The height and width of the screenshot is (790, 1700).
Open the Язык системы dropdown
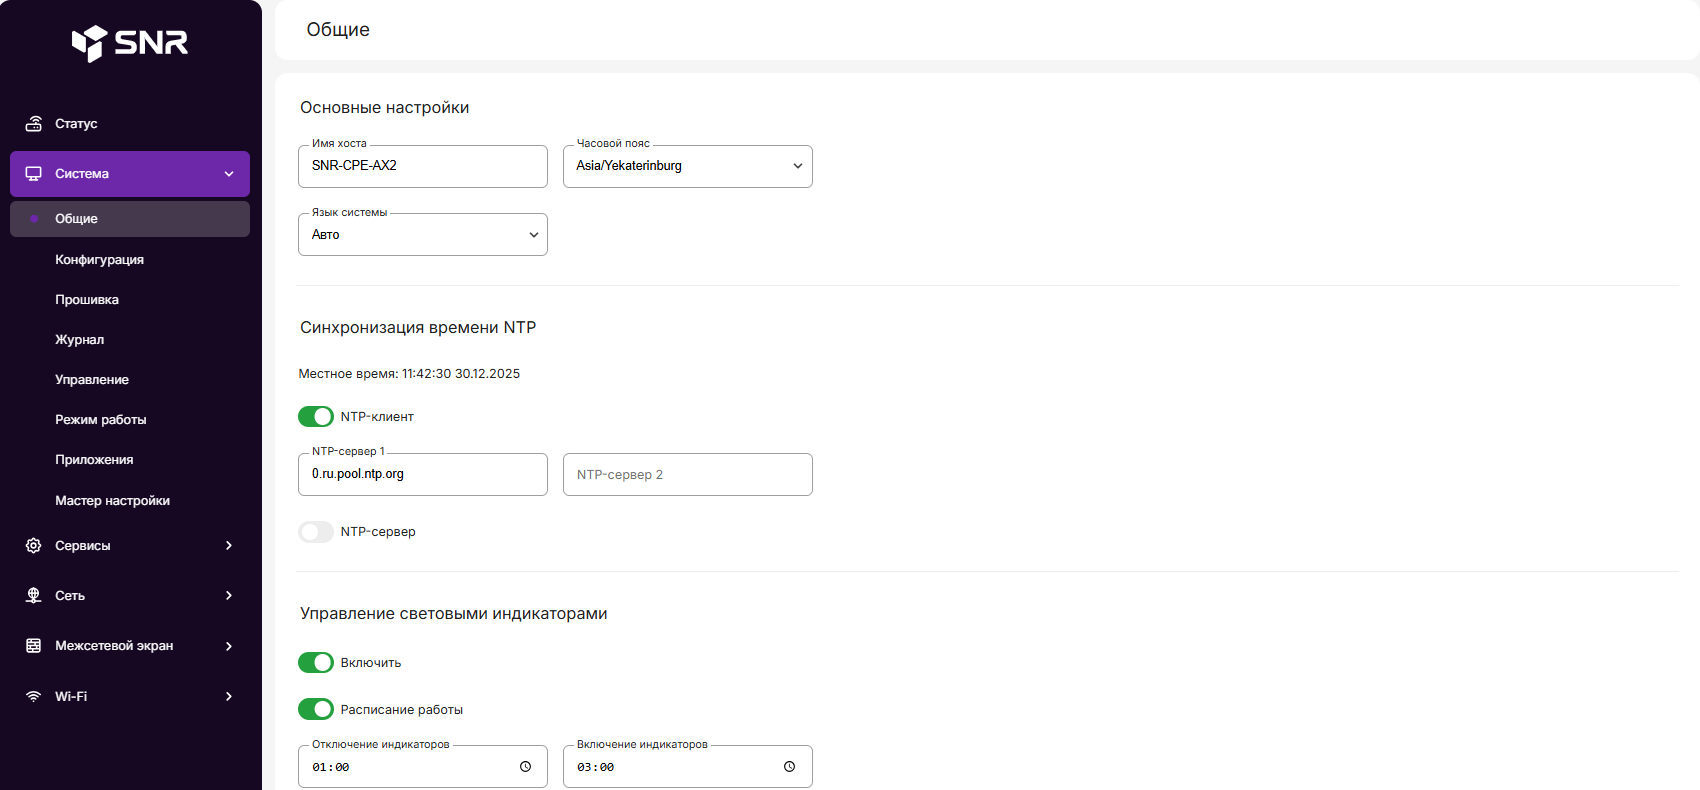pyautogui.click(x=423, y=235)
